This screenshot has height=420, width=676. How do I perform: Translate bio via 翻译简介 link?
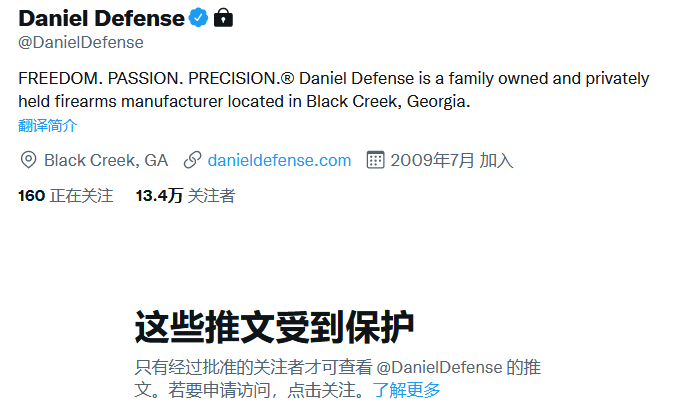(47, 125)
